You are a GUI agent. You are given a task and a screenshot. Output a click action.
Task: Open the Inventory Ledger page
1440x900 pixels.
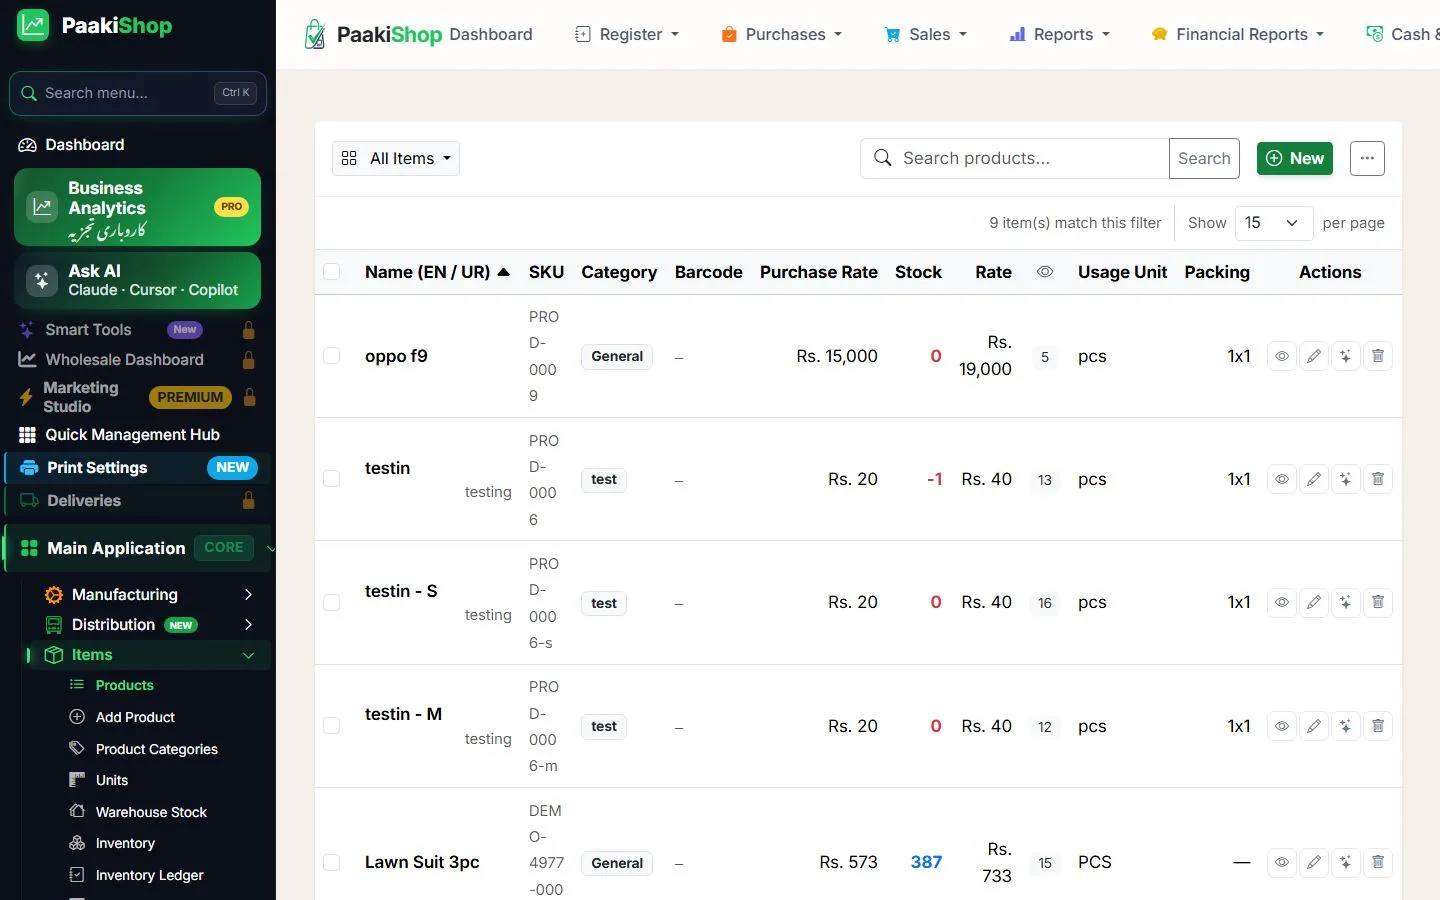149,875
